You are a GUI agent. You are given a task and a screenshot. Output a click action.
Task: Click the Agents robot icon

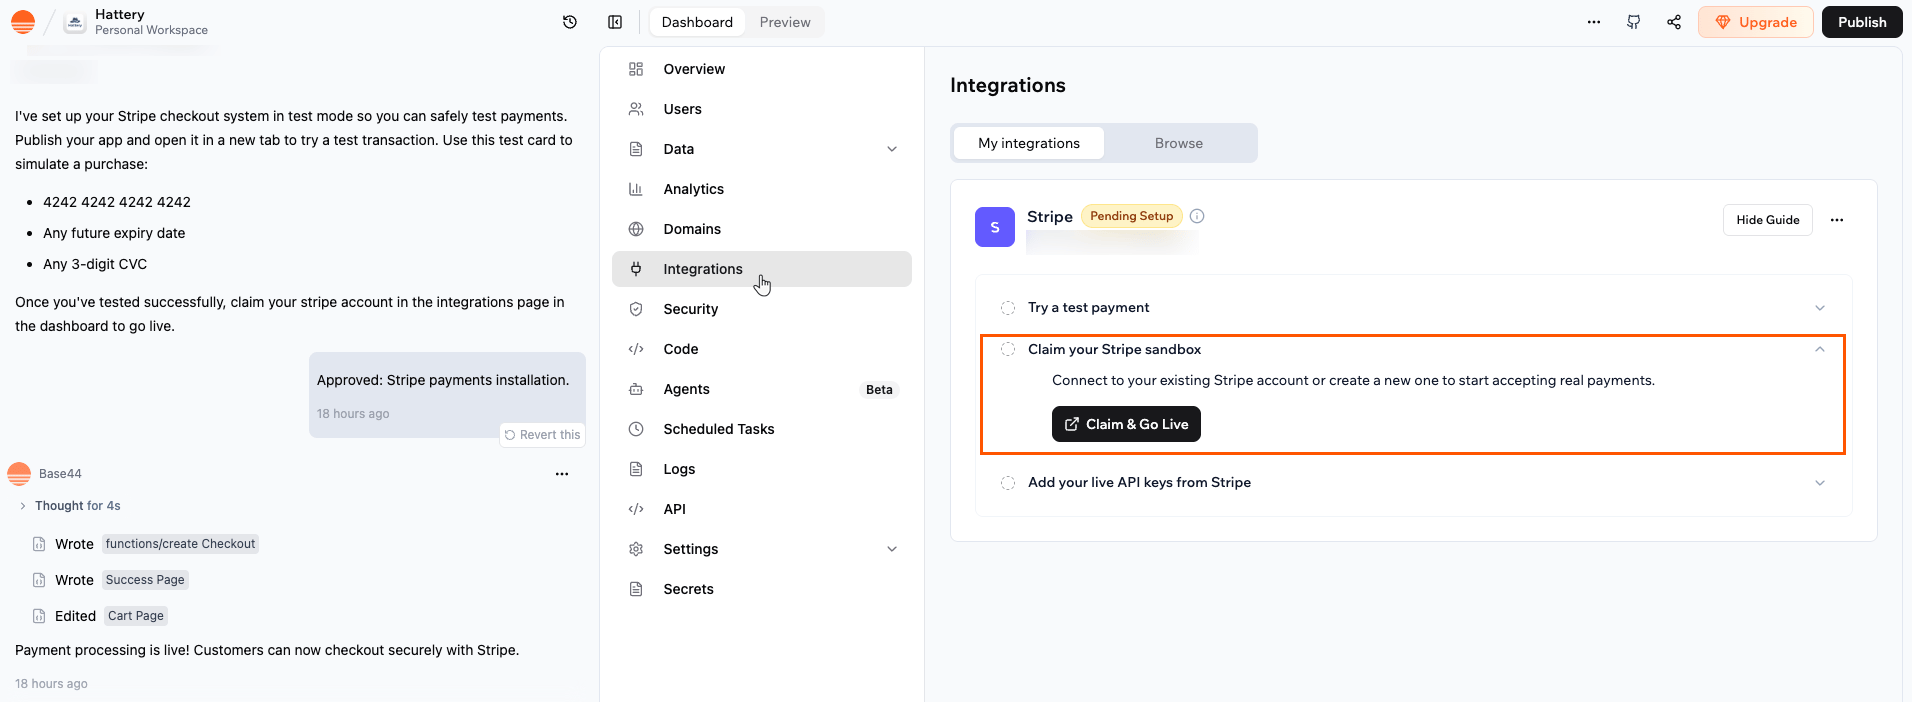[636, 389]
